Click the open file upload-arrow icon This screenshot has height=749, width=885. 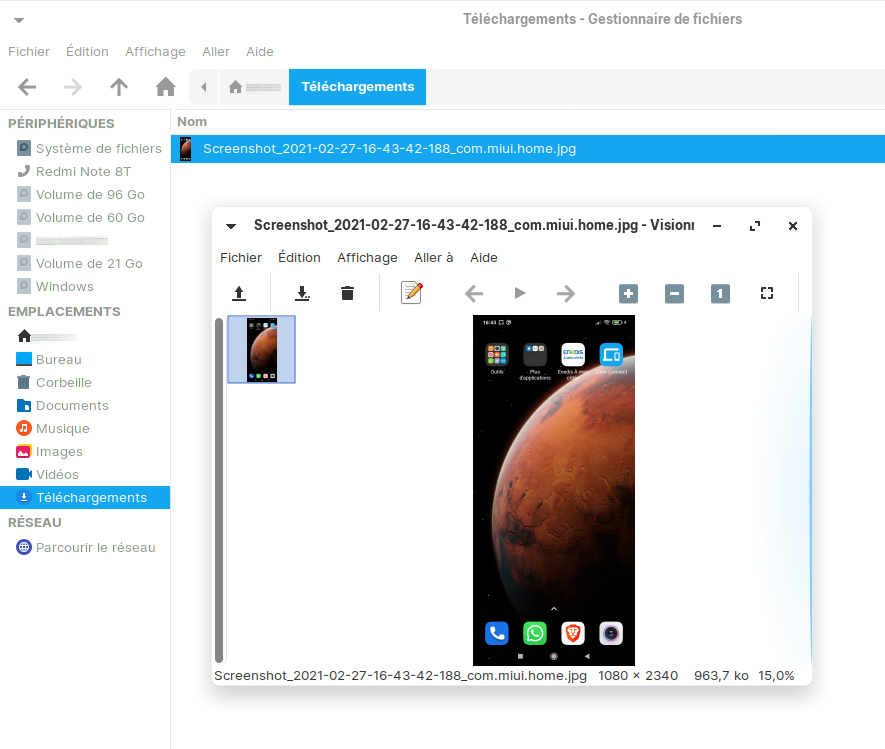[238, 293]
